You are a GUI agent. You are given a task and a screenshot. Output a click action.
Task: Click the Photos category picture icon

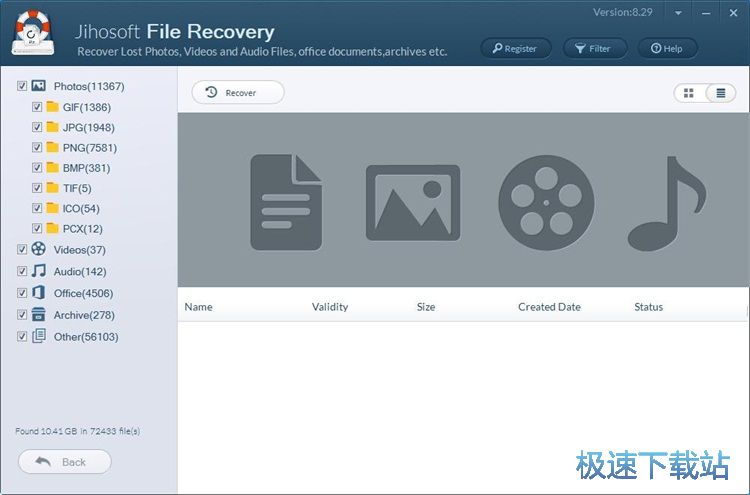coord(39,86)
